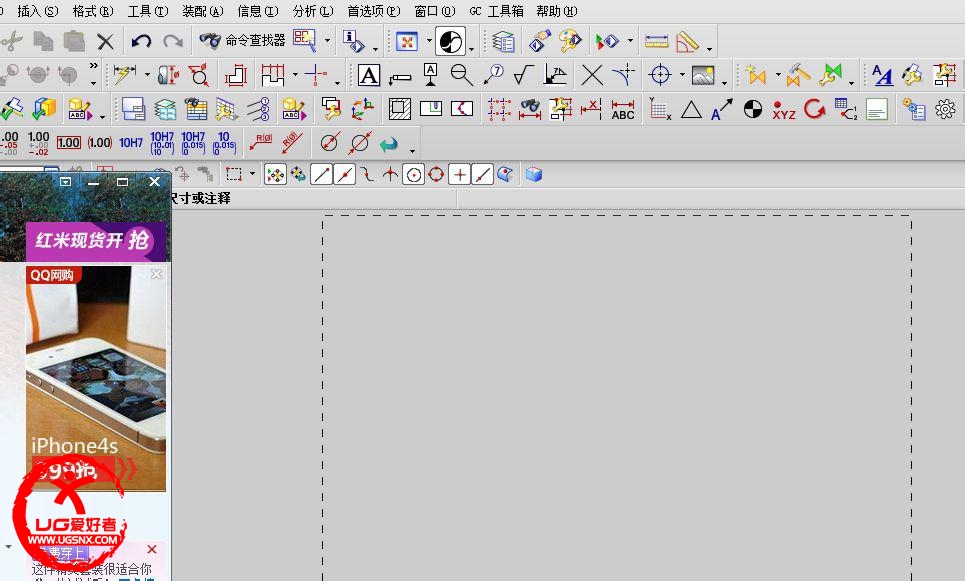Click the blue cube icon on selection bar
This screenshot has height=581, width=965.
click(534, 175)
